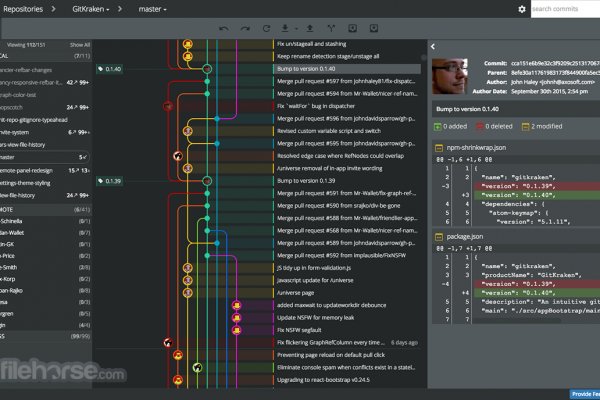Screen dimensions: 600x400
Task: Open settings with the gear icon
Action: click(x=521, y=9)
